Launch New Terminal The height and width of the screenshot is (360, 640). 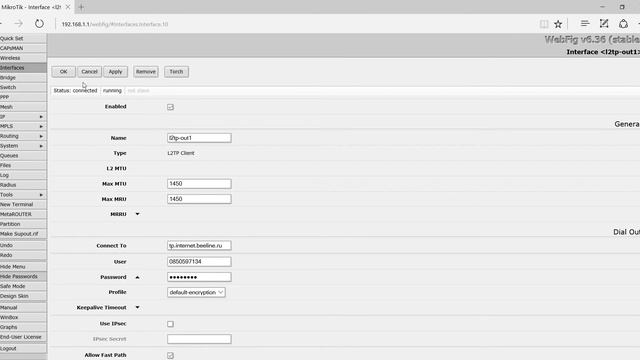(23, 204)
